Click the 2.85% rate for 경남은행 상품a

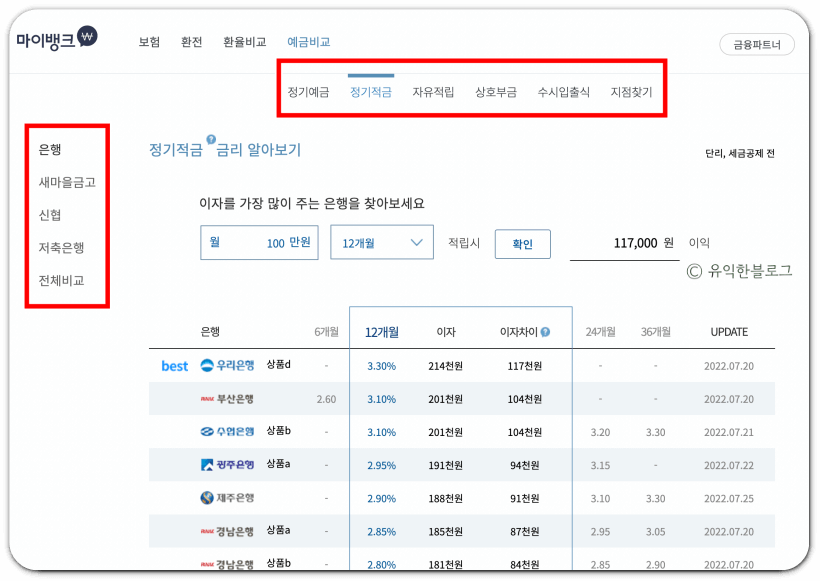381,531
